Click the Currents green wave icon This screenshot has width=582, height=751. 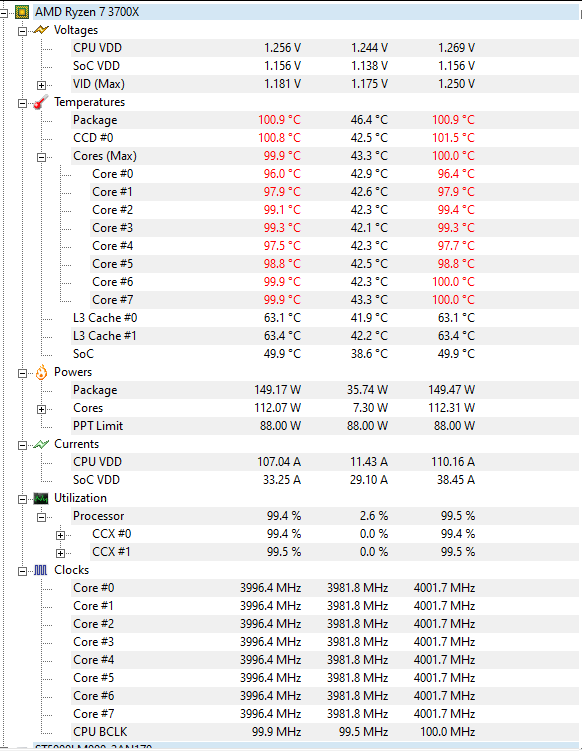point(41,444)
